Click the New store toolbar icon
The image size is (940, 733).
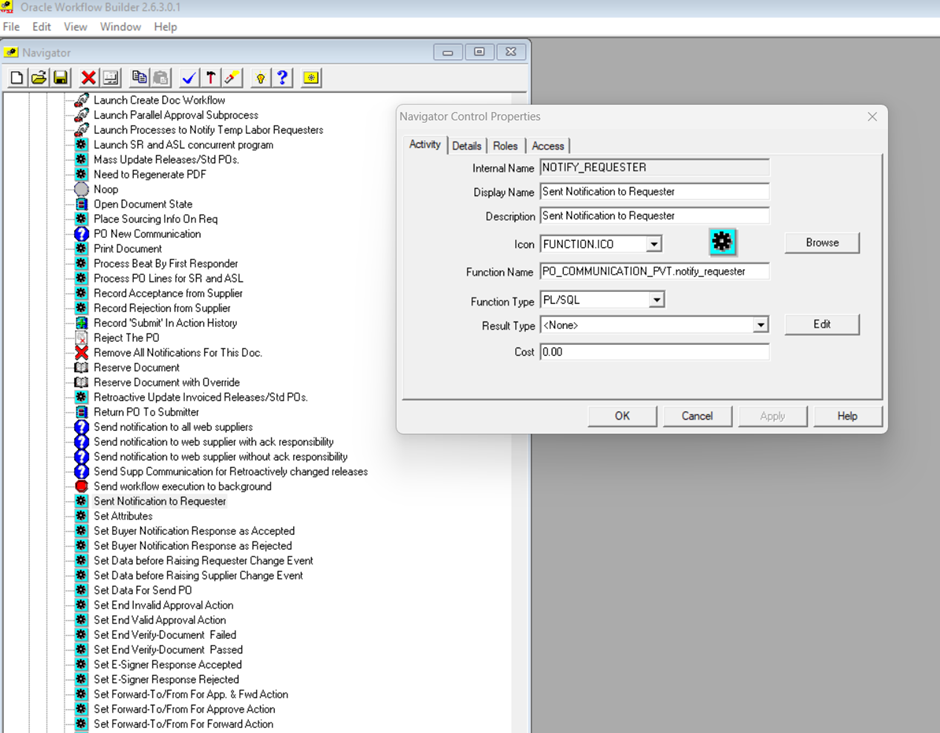click(17, 78)
